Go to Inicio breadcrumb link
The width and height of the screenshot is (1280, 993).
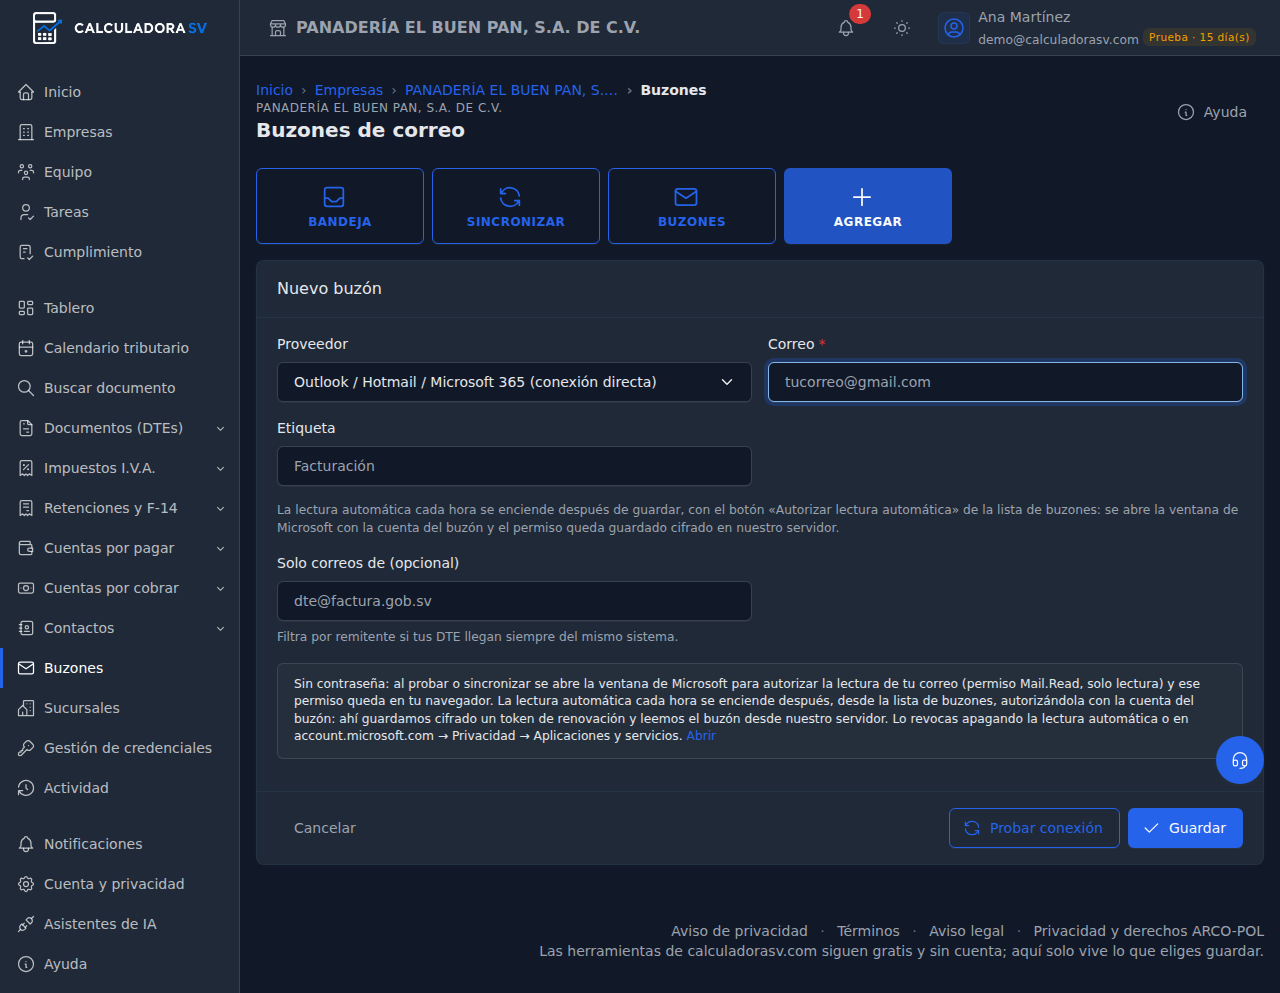click(274, 90)
